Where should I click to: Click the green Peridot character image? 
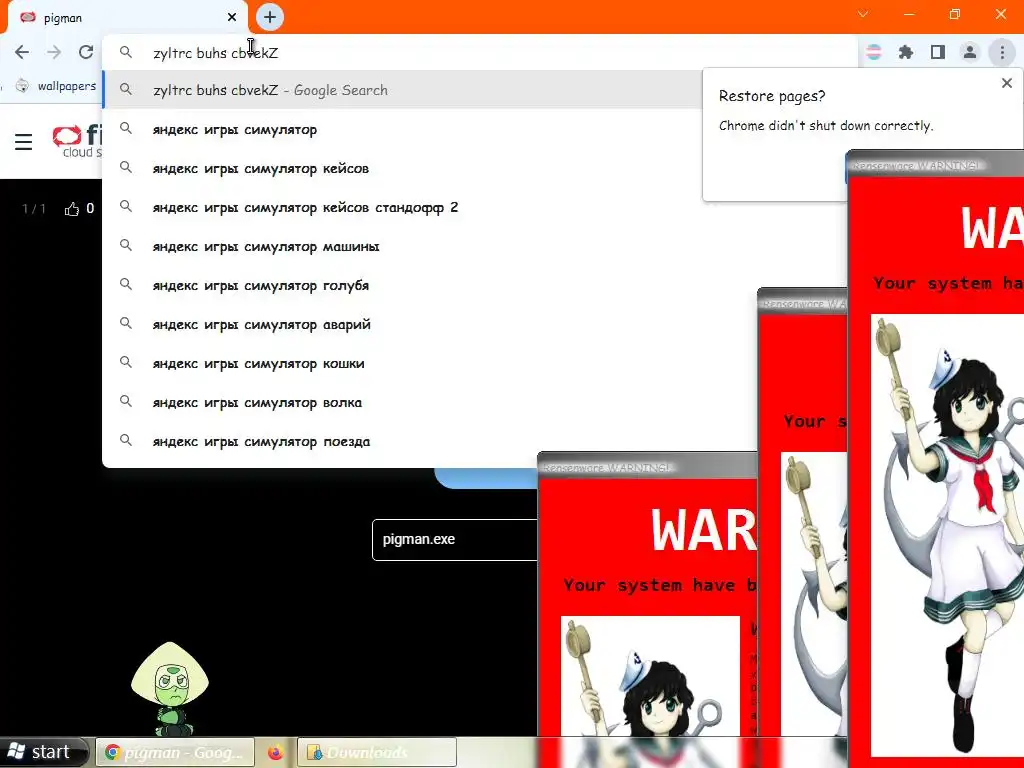pyautogui.click(x=170, y=688)
